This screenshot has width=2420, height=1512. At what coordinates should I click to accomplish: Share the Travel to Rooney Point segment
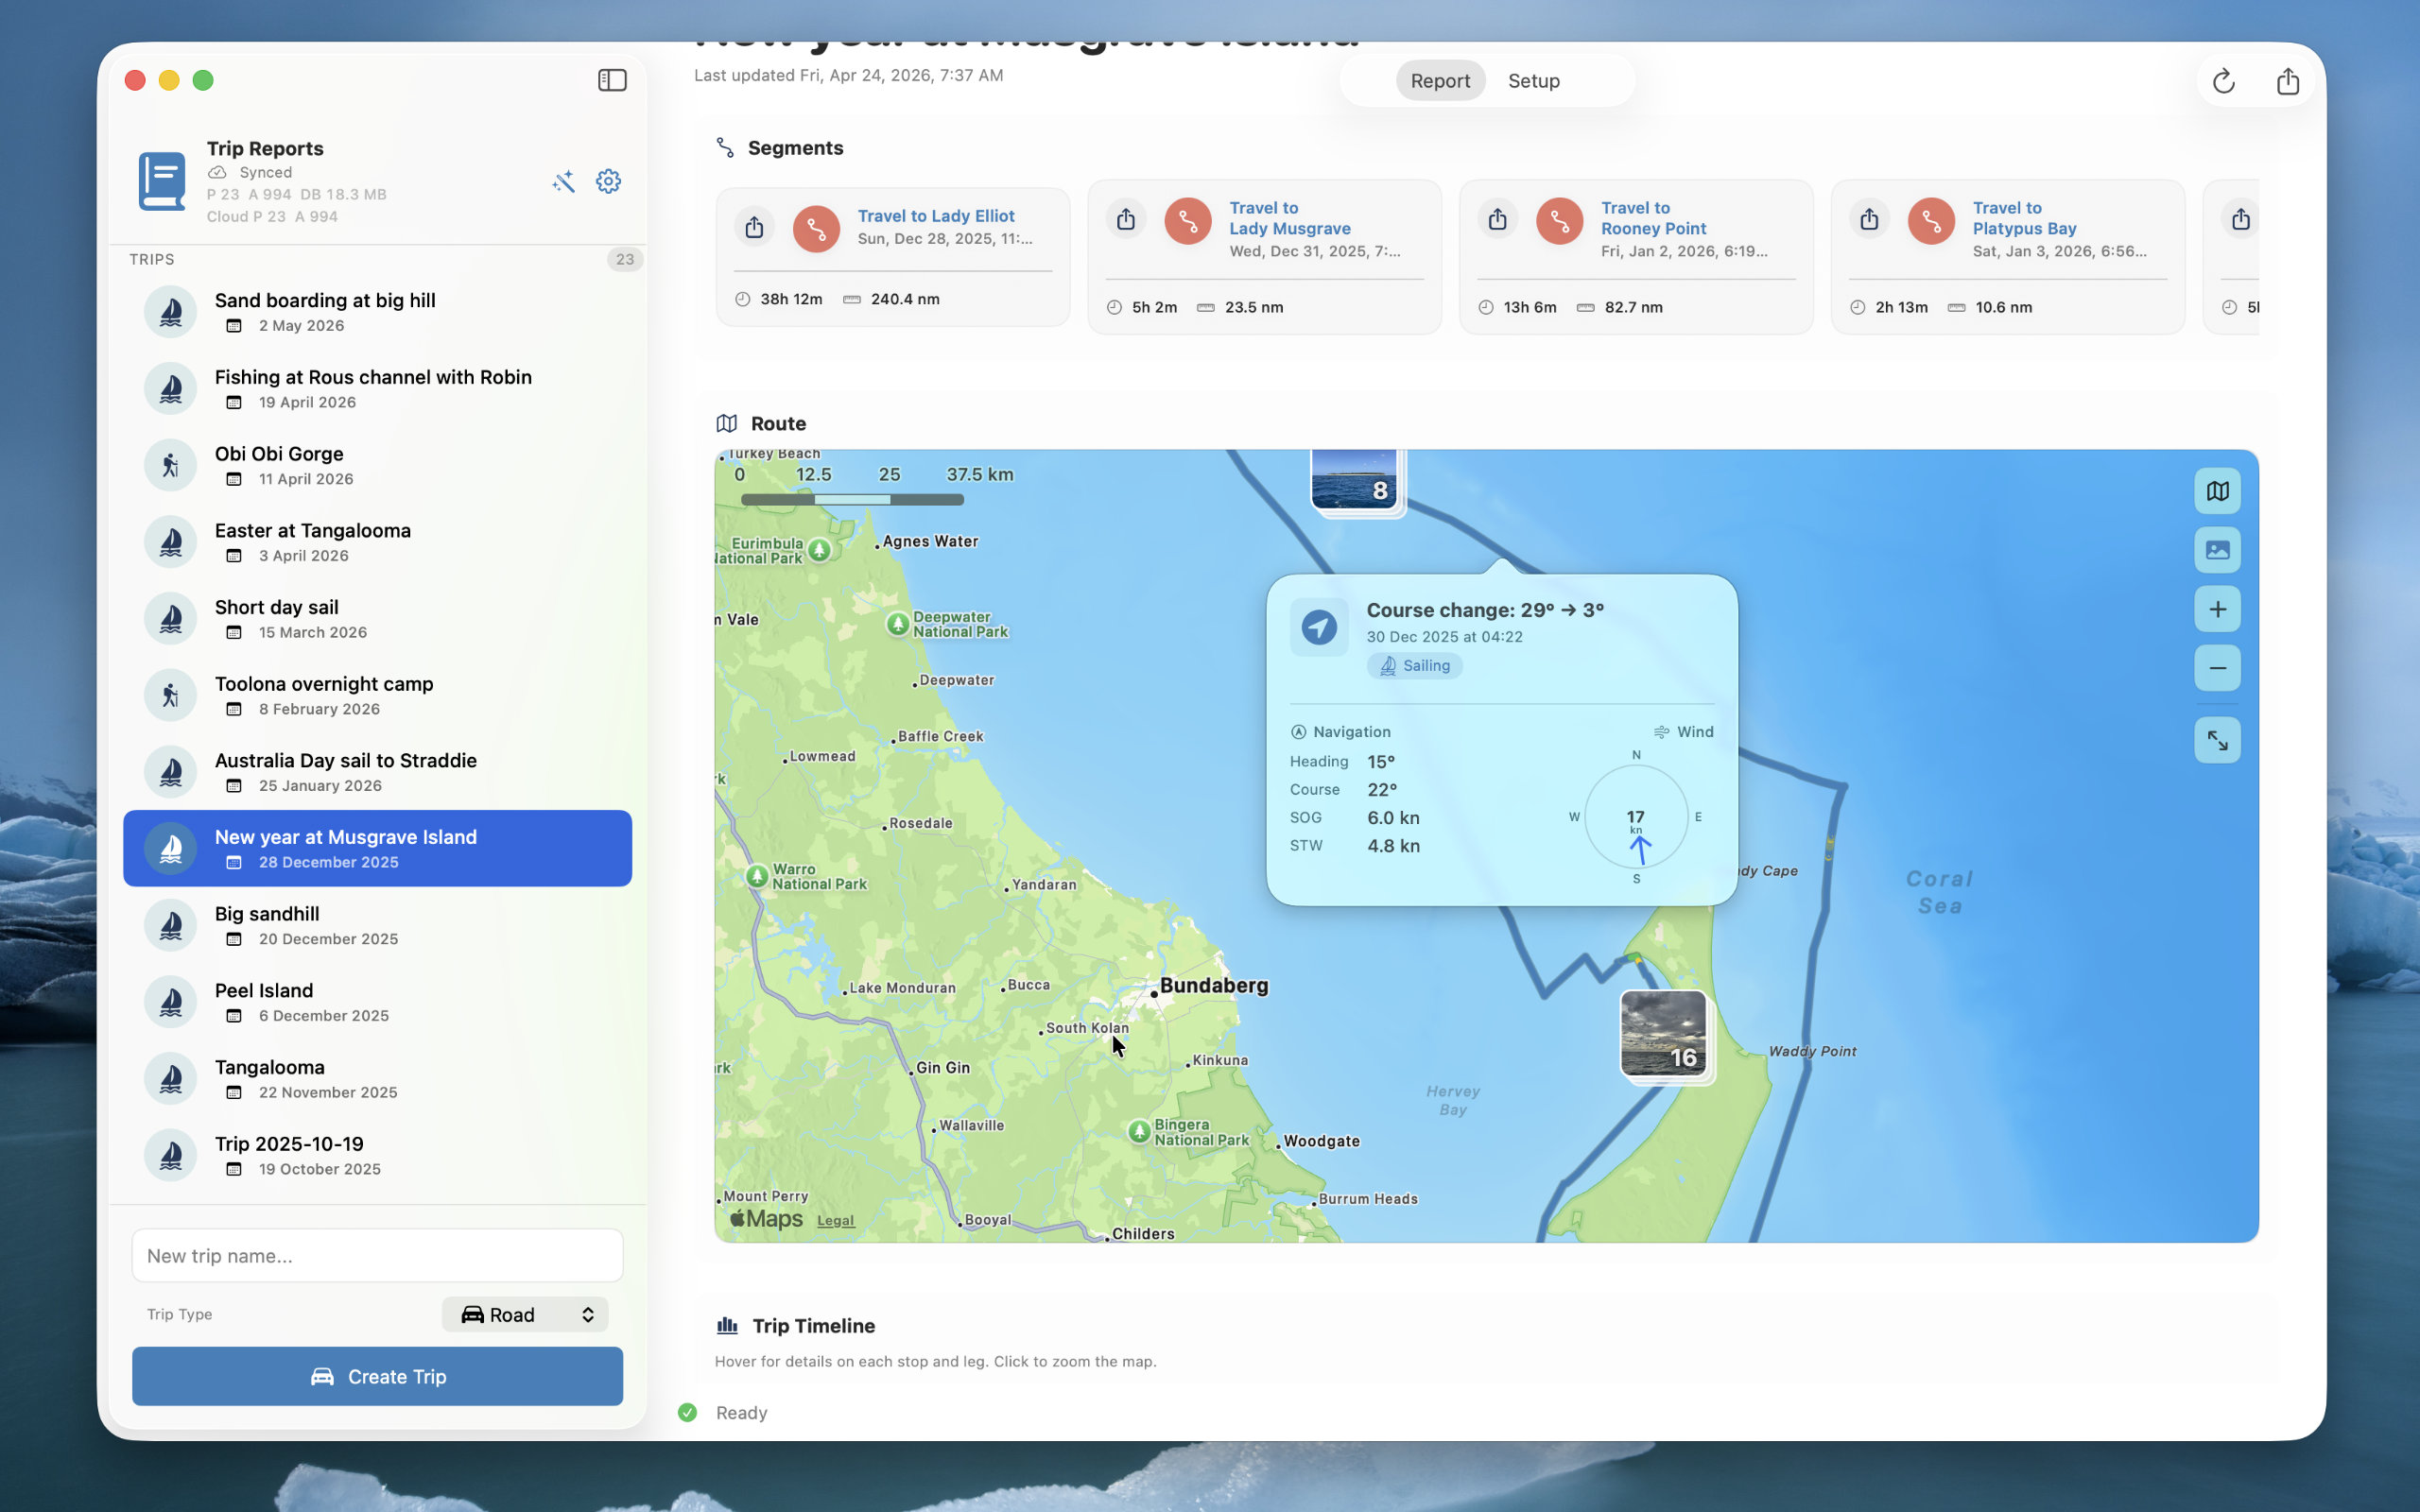[x=1498, y=219]
